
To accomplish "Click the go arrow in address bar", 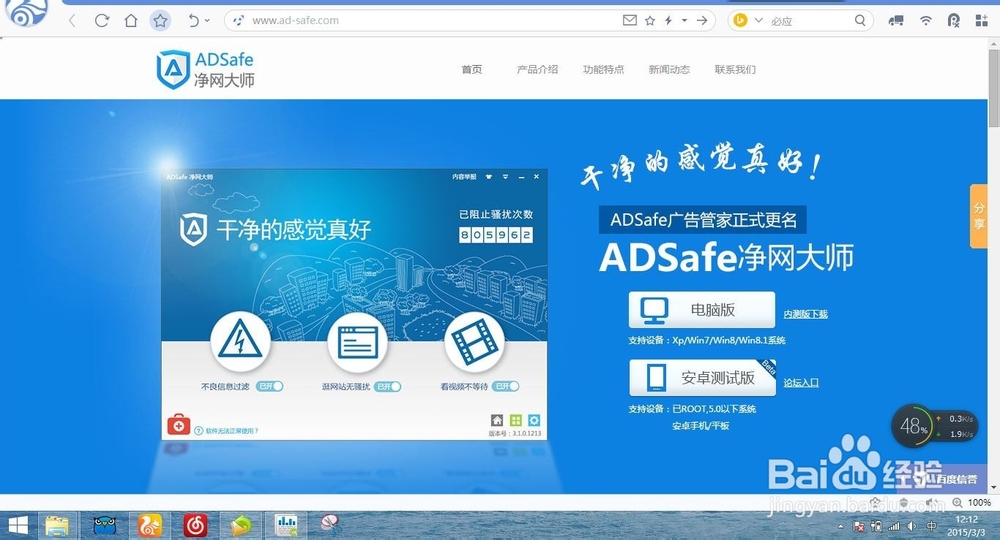I will pyautogui.click(x=702, y=20).
